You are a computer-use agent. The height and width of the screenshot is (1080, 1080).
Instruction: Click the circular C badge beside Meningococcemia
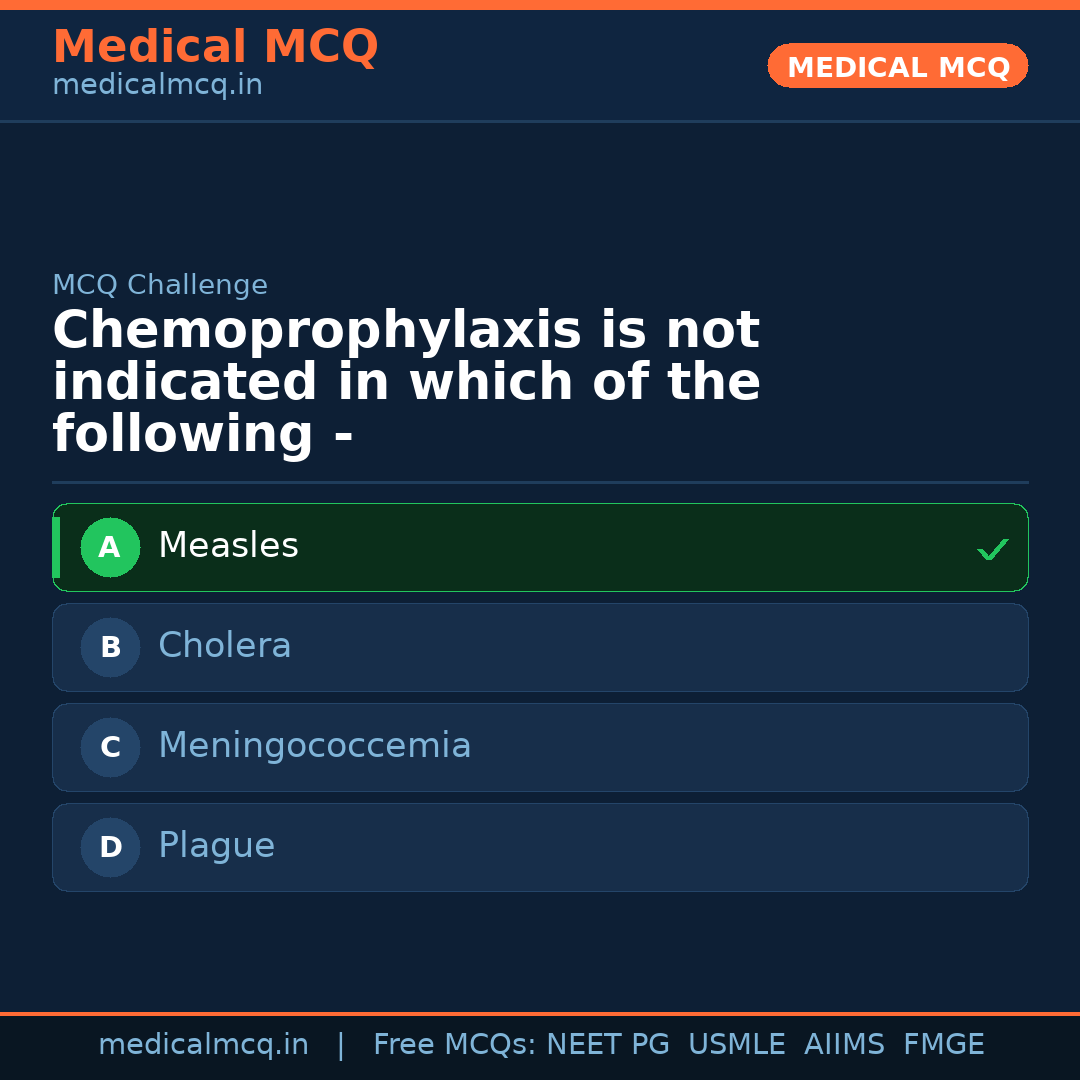coord(110,747)
